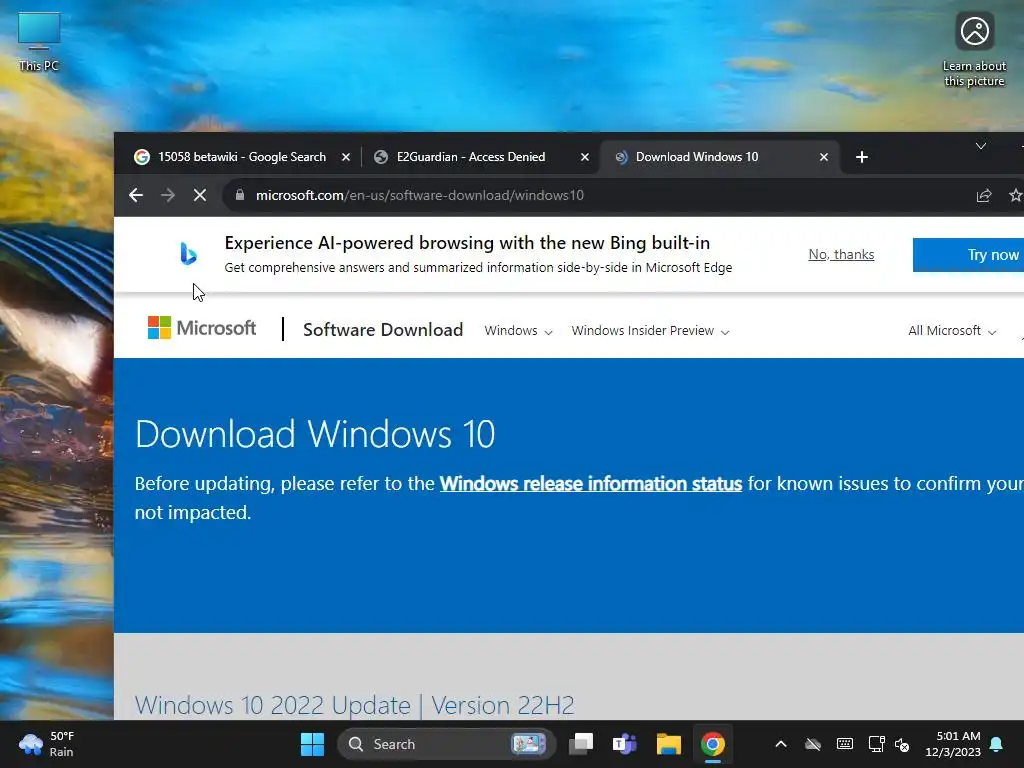Viewport: 1024px width, 768px height.
Task: Show hidden tray icons
Action: click(780, 744)
